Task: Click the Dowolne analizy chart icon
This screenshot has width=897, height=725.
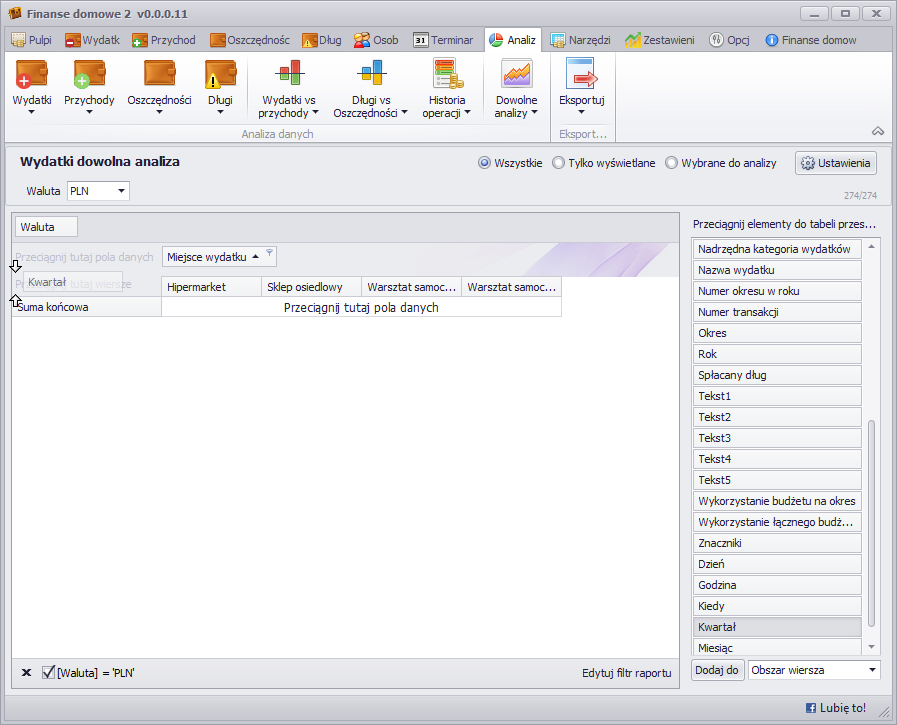Action: (x=516, y=75)
